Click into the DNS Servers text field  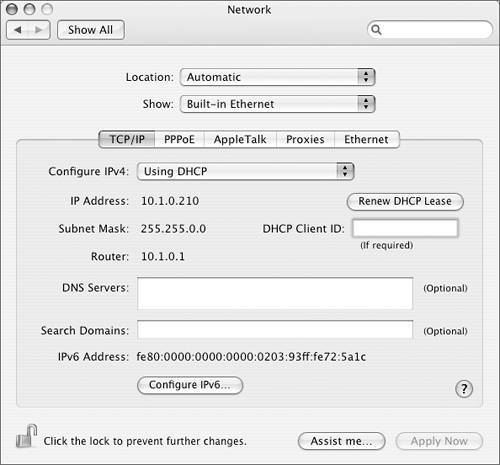tap(275, 294)
